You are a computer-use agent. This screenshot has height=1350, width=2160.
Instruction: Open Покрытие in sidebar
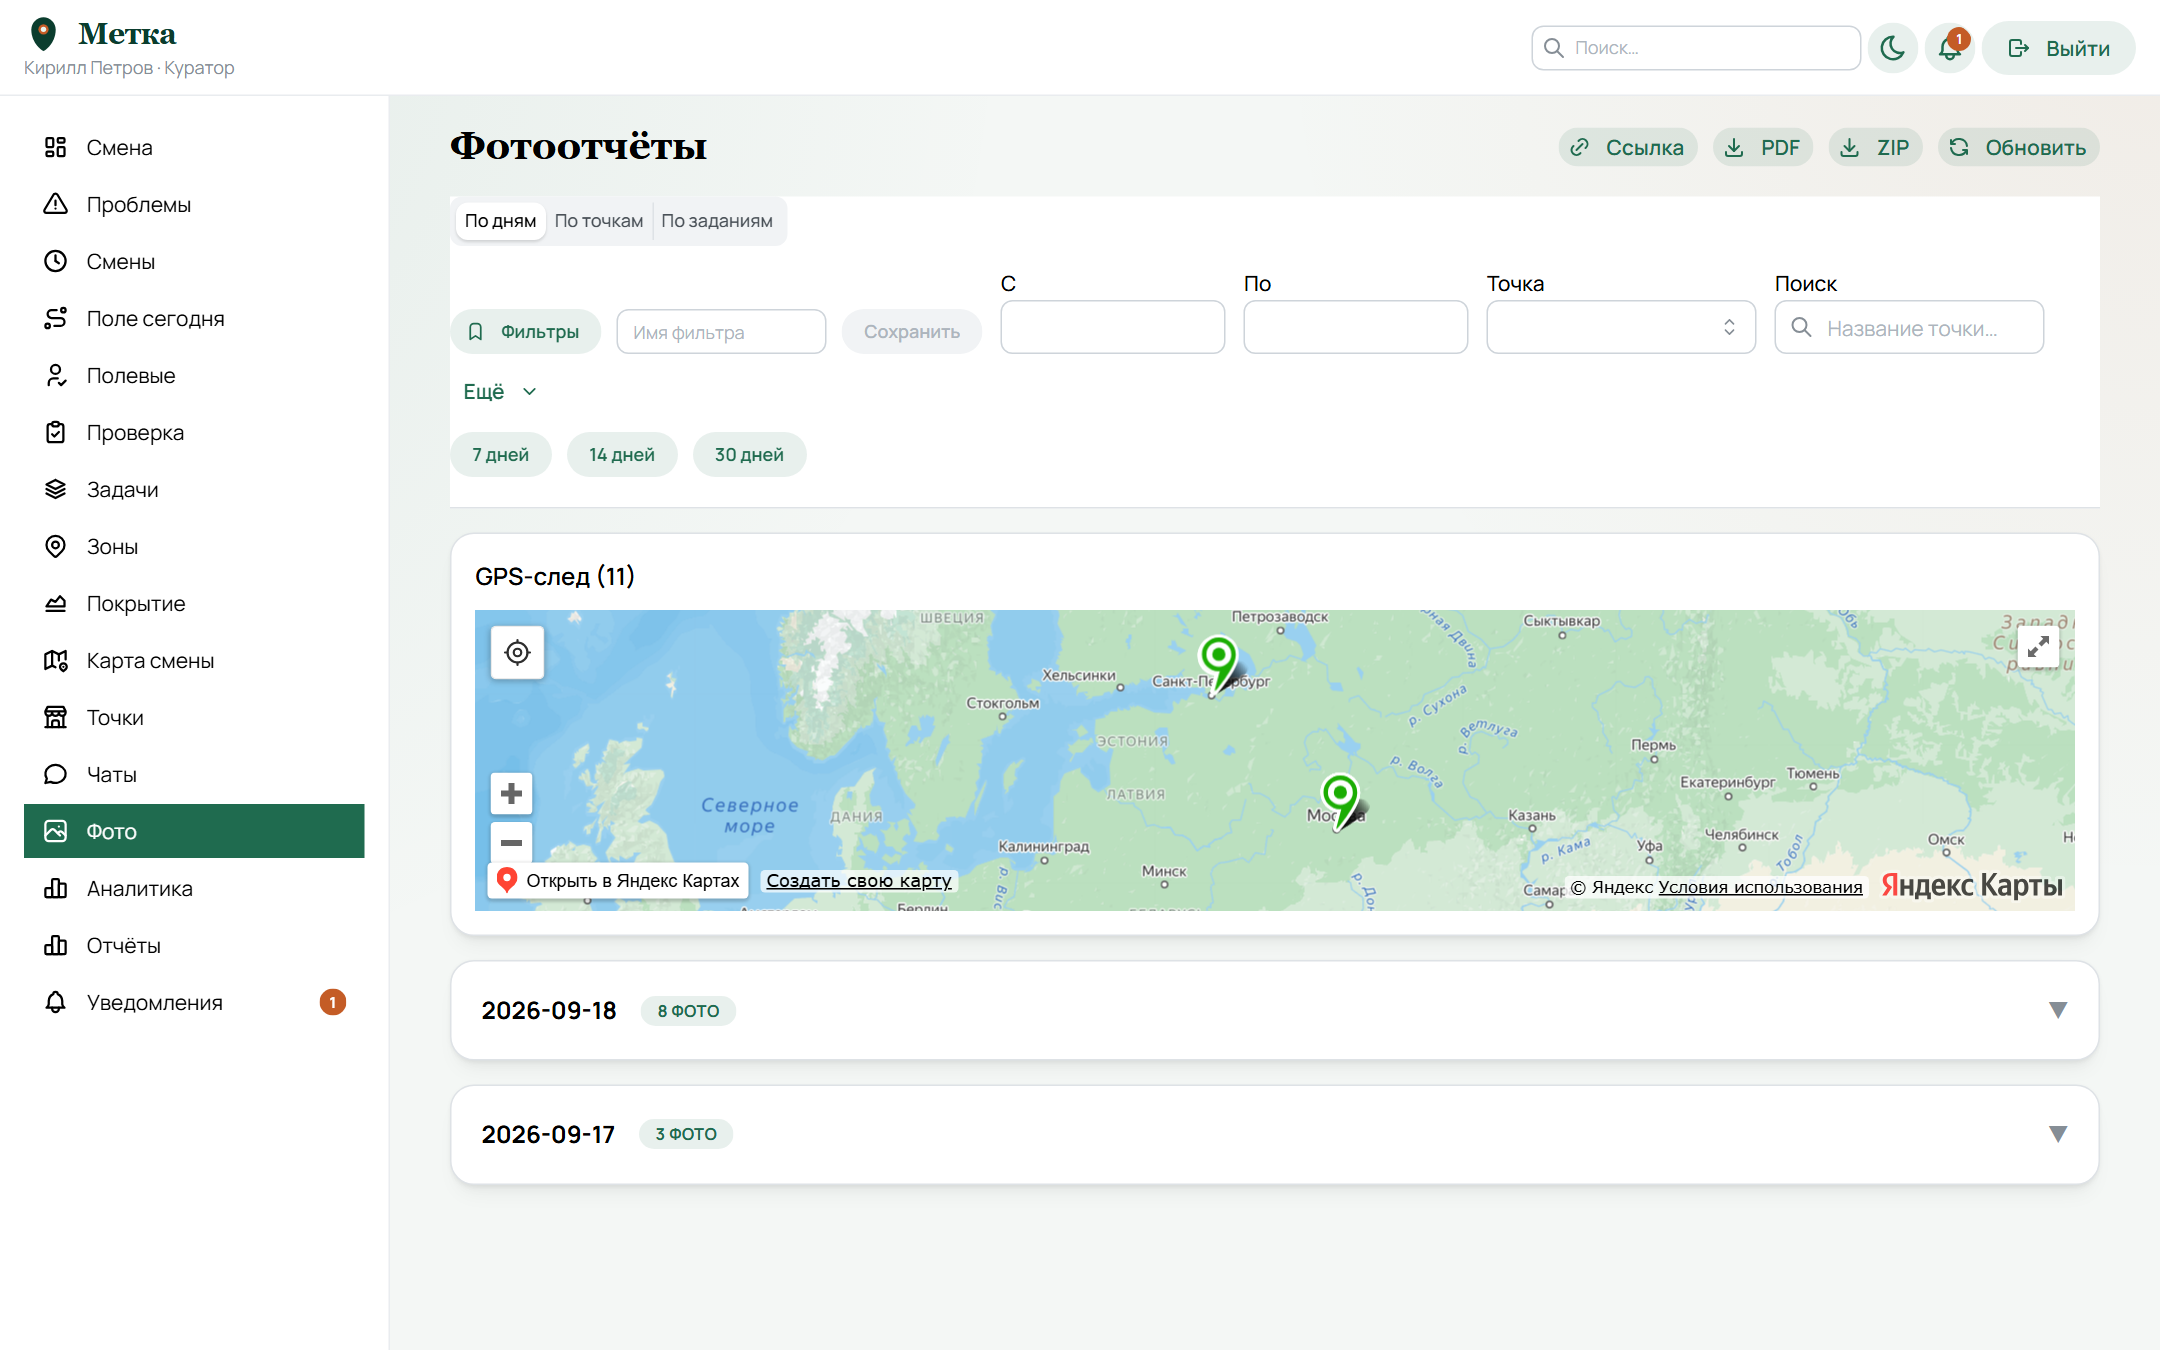tap(194, 603)
